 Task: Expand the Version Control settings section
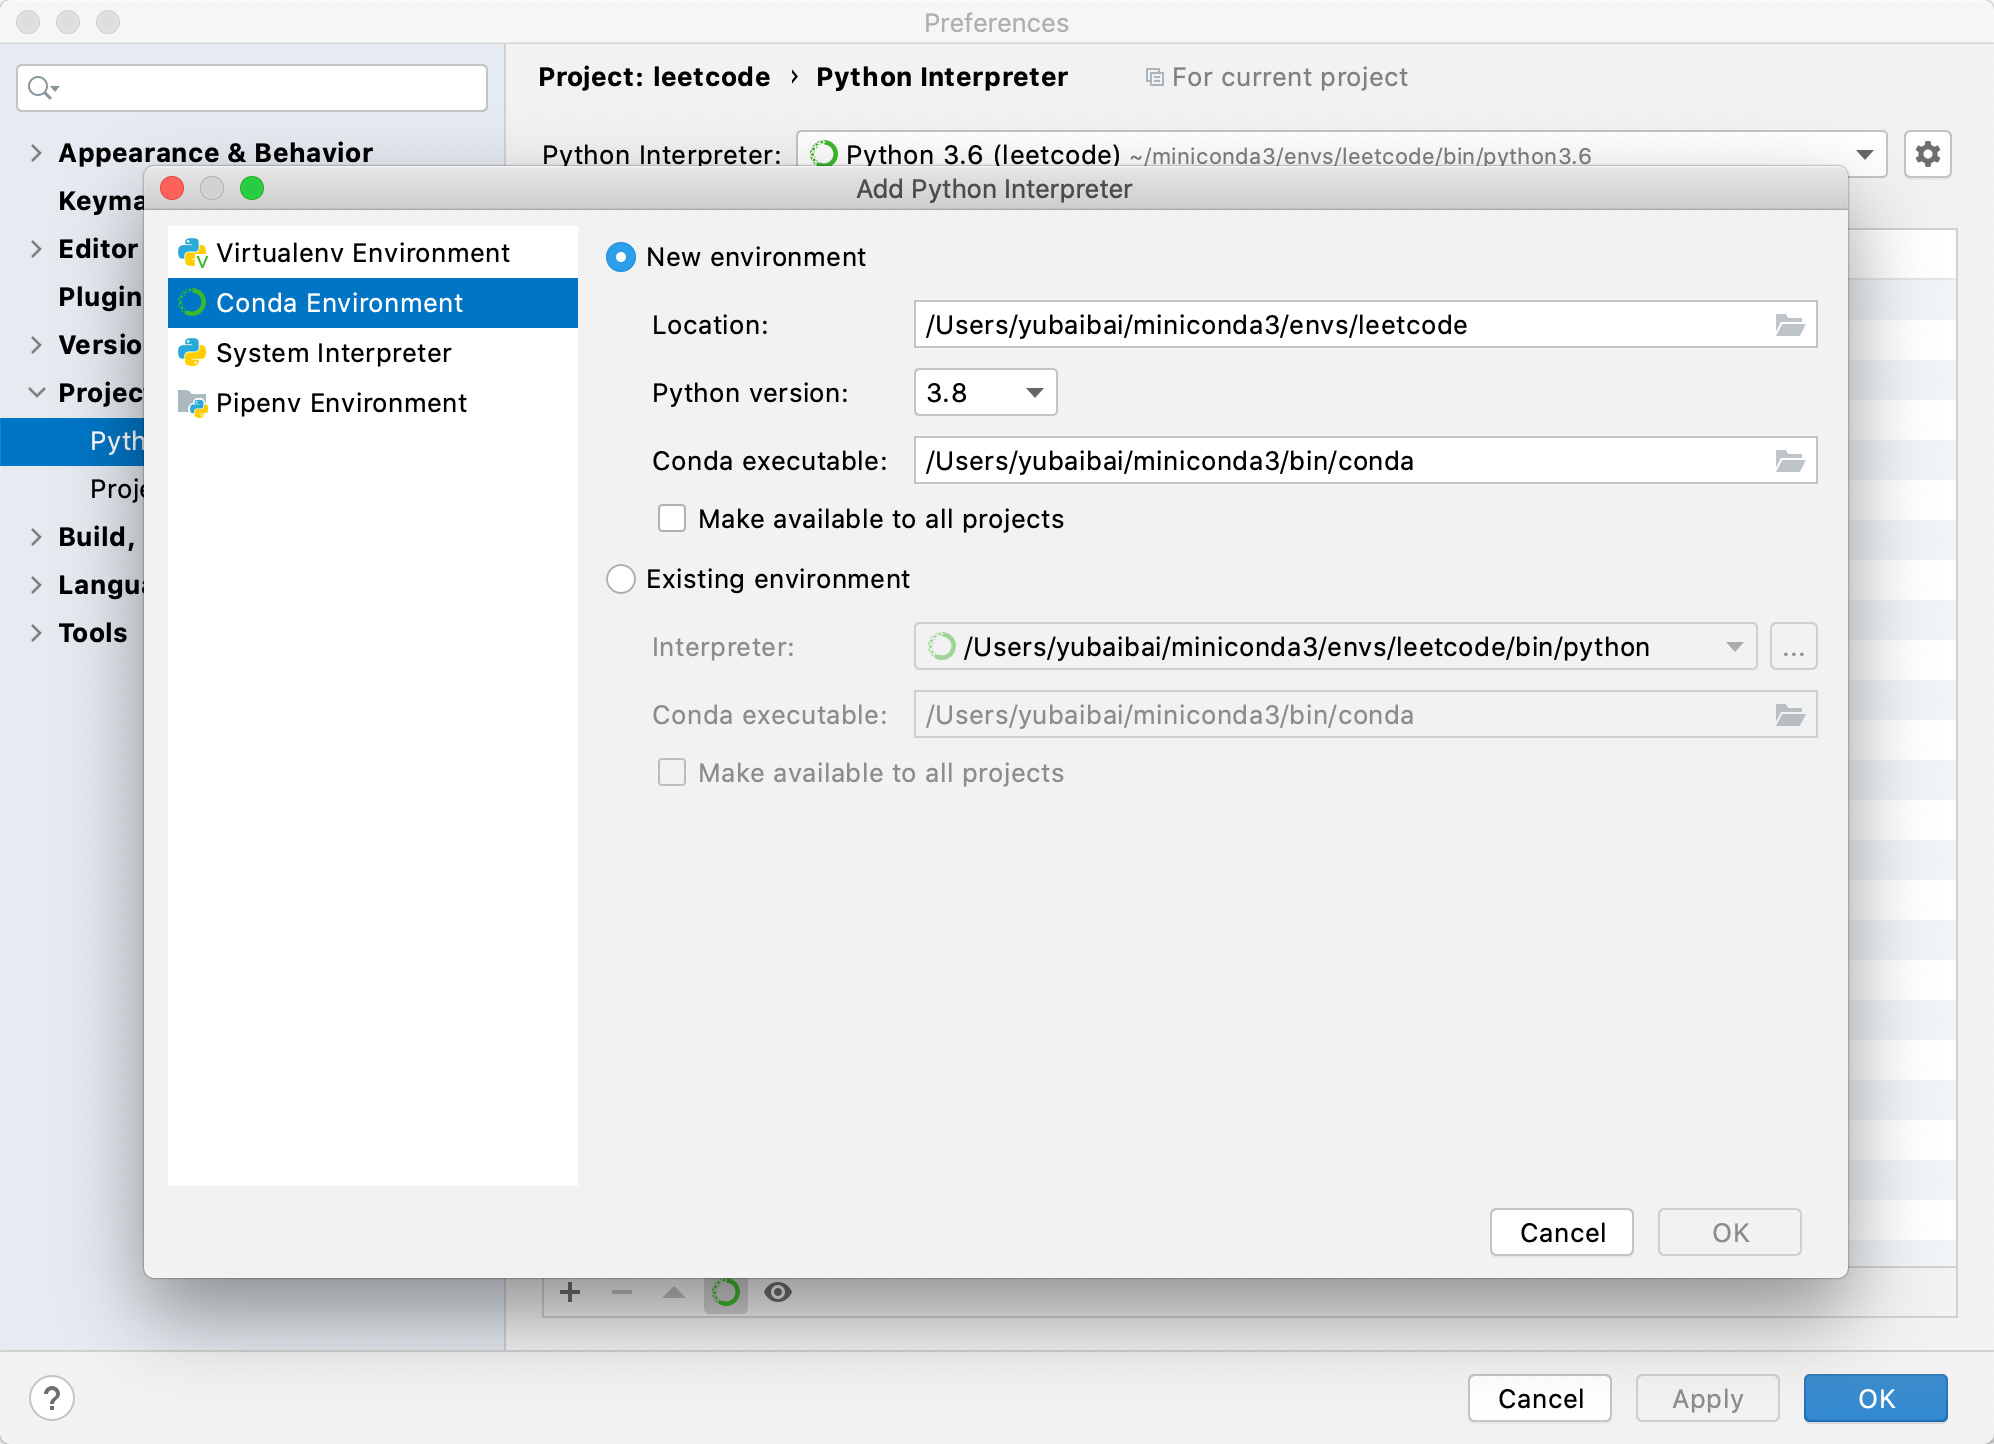pos(36,345)
